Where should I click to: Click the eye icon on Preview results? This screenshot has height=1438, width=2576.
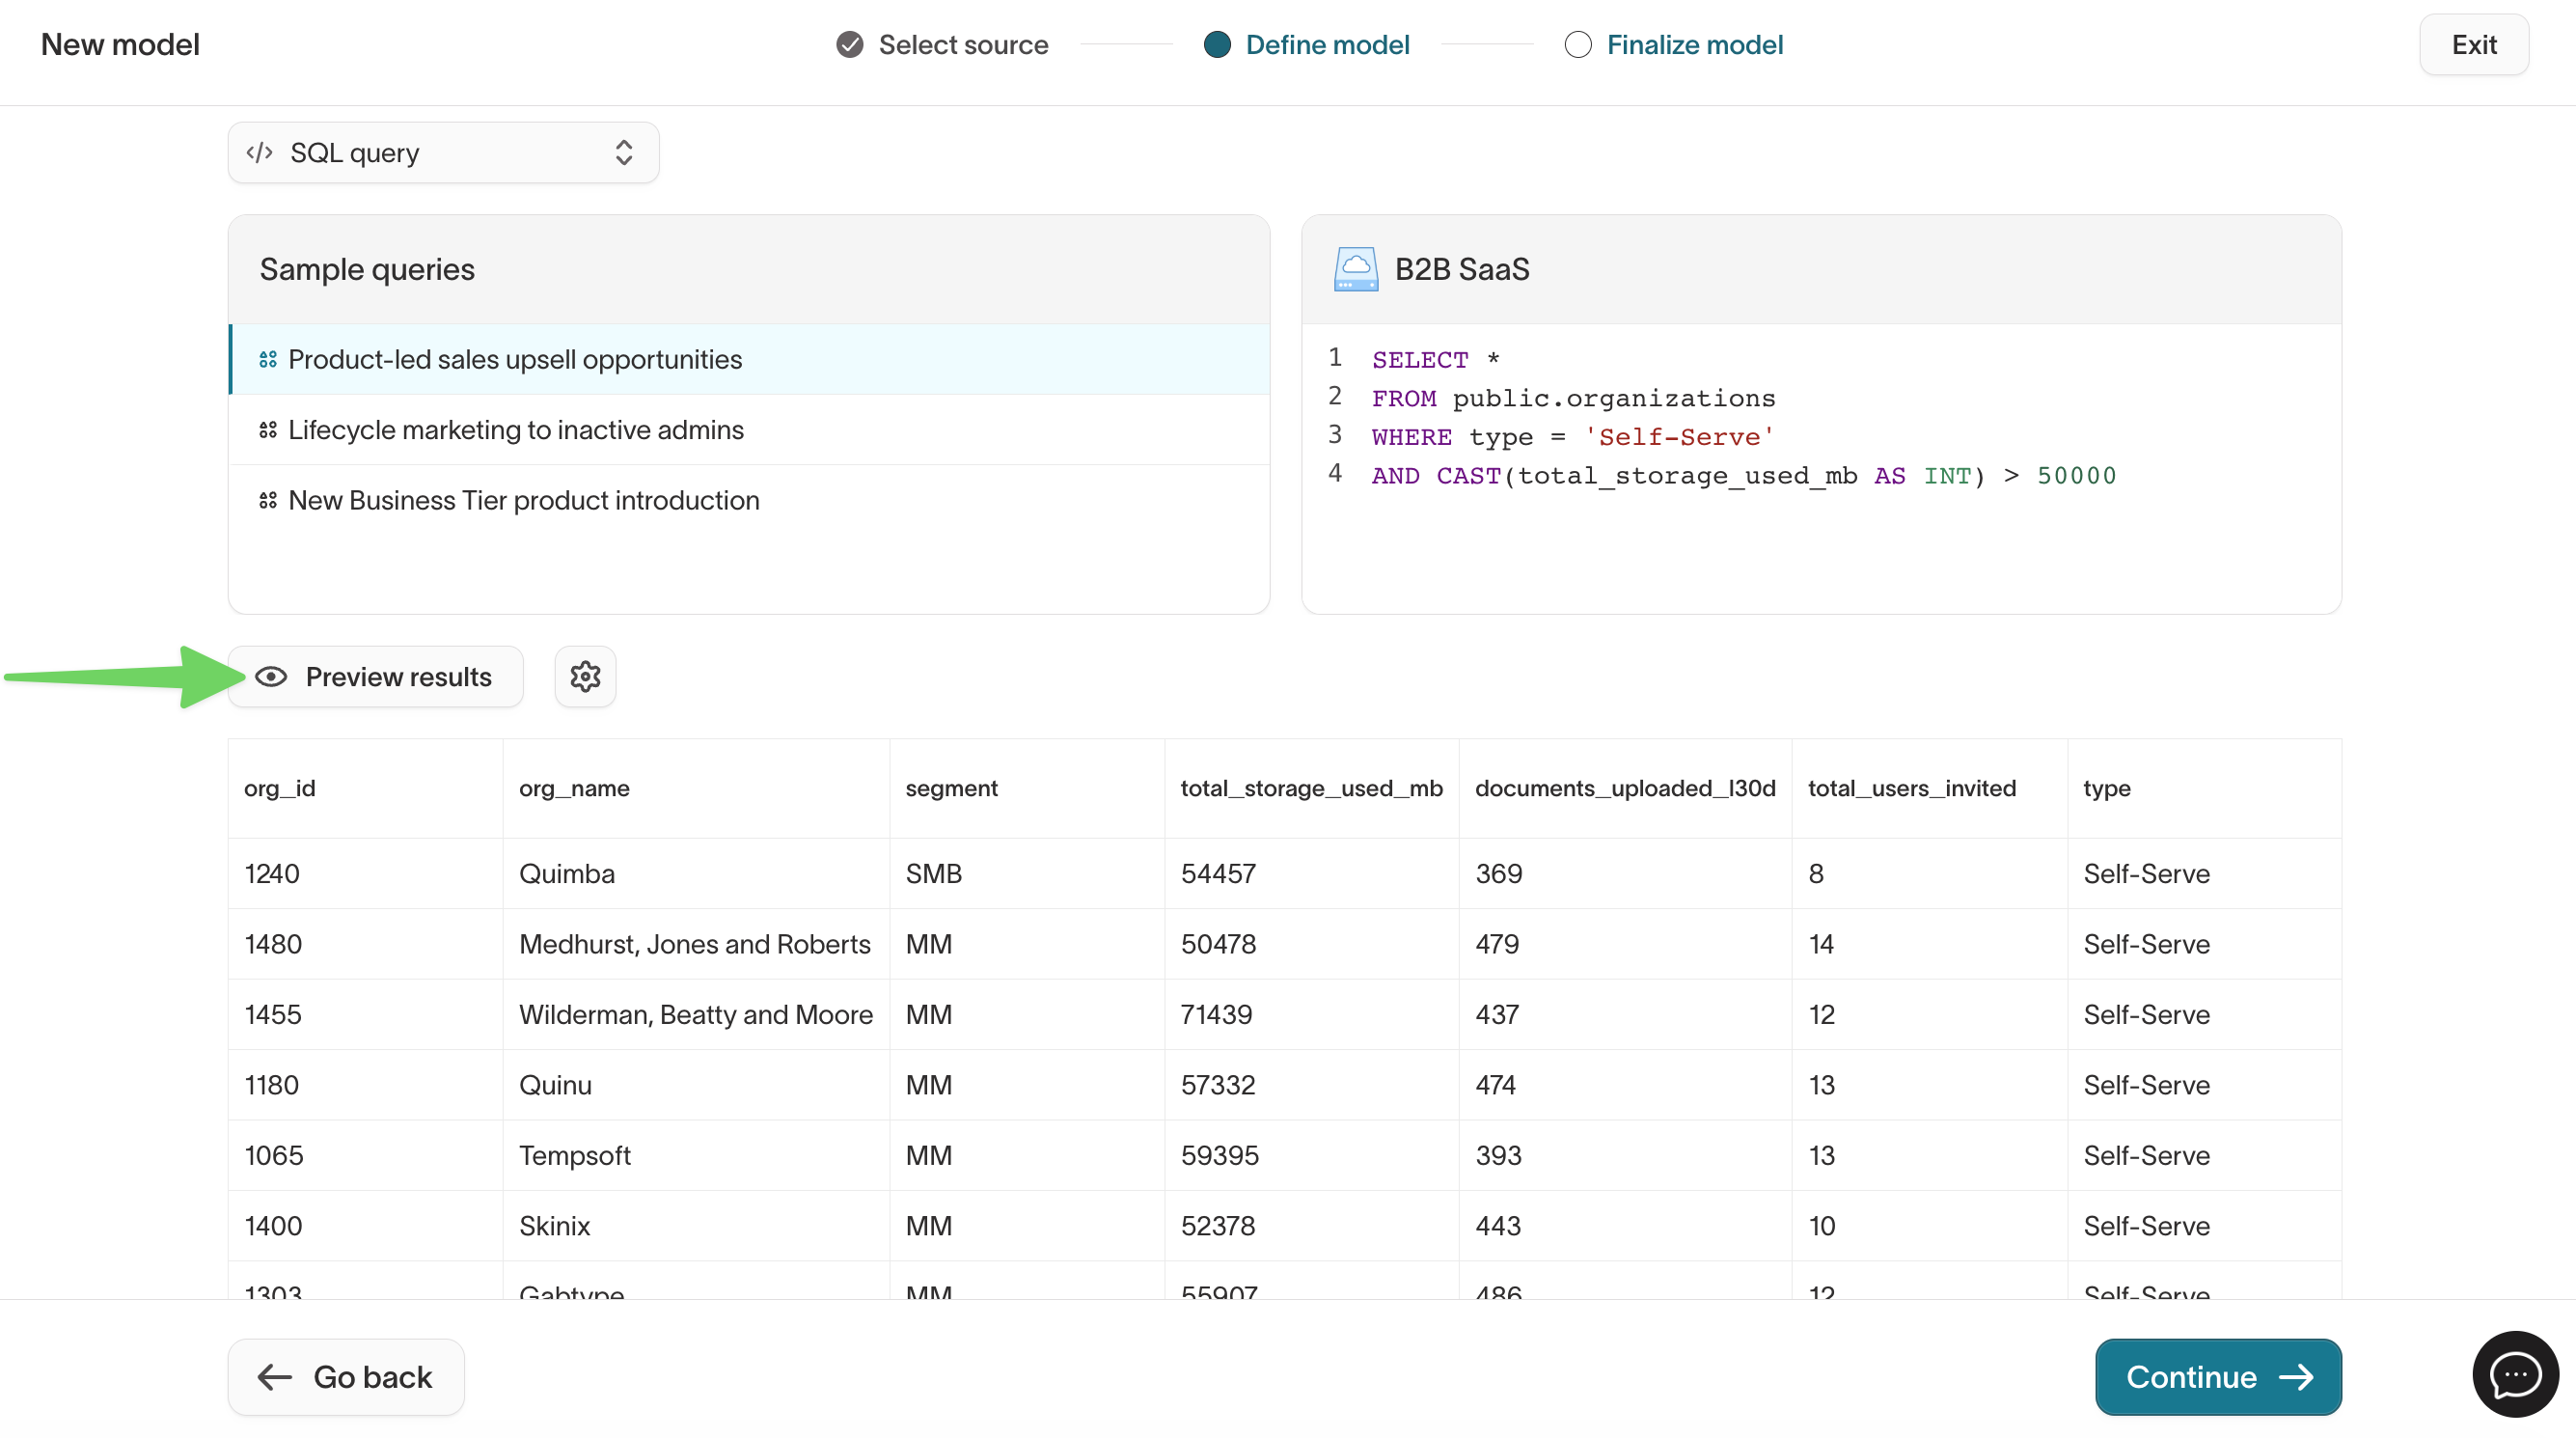pyautogui.click(x=273, y=677)
